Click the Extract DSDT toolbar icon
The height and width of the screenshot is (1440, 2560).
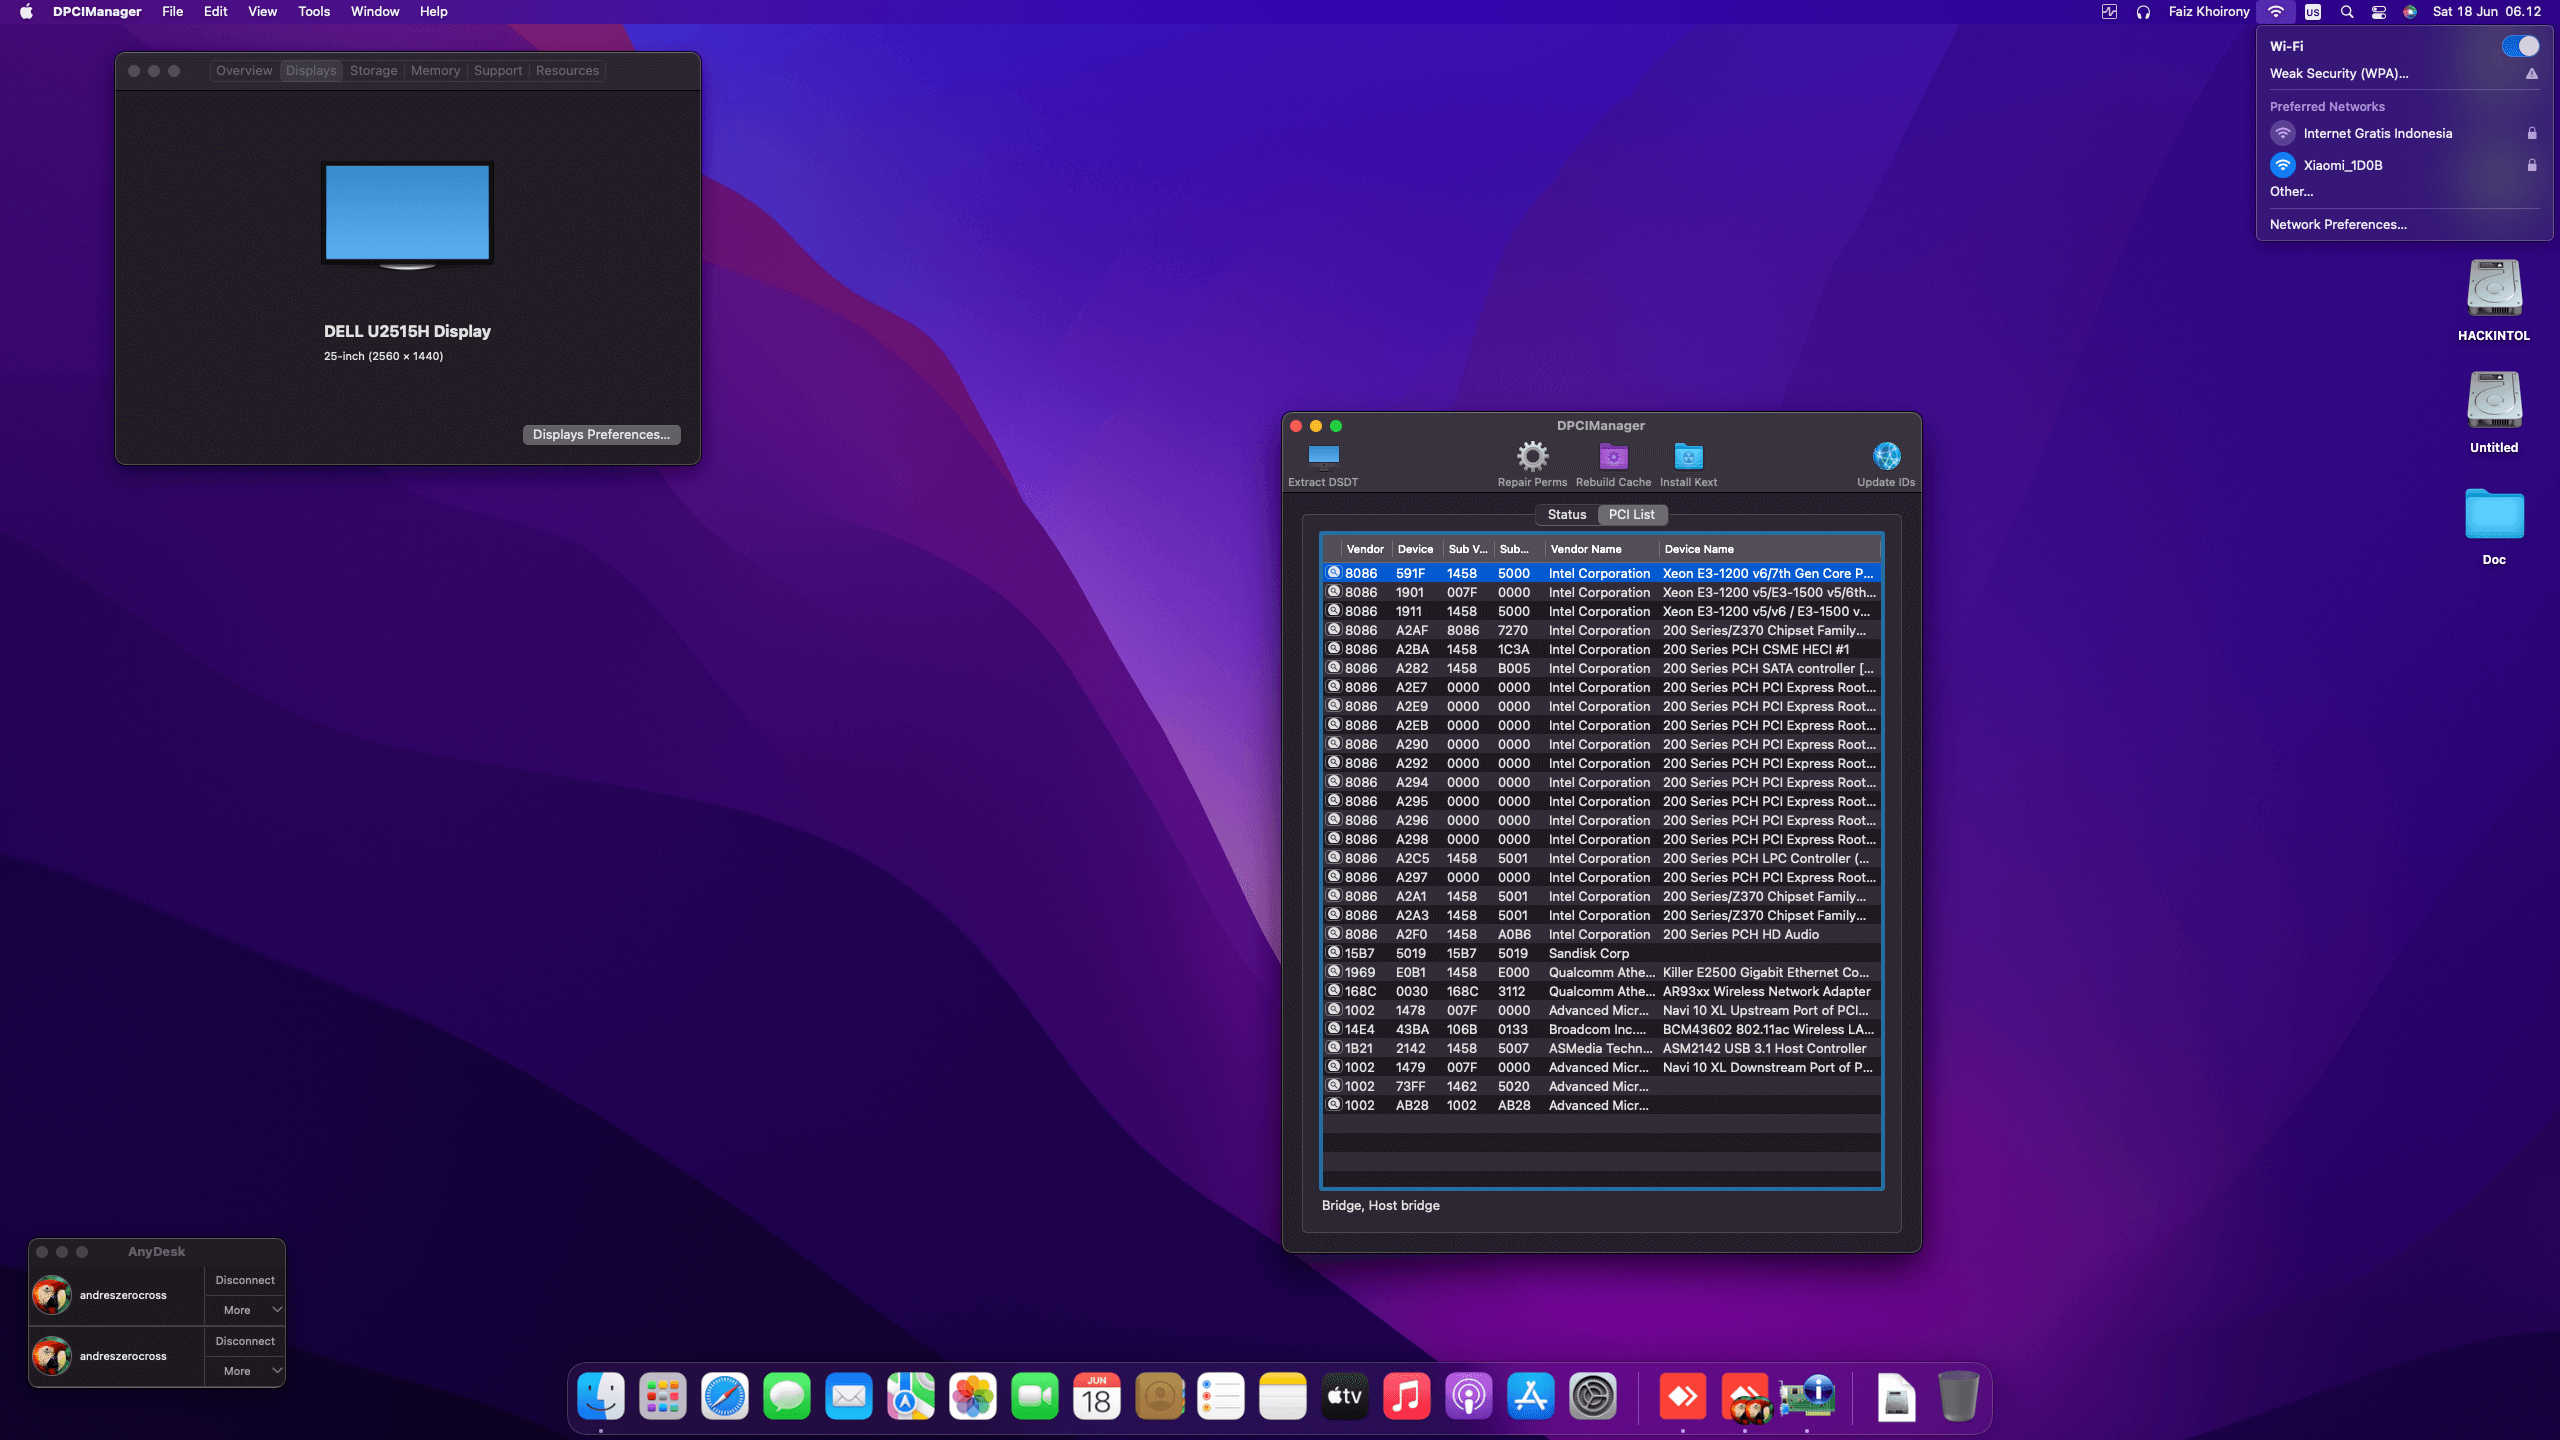coord(1323,457)
